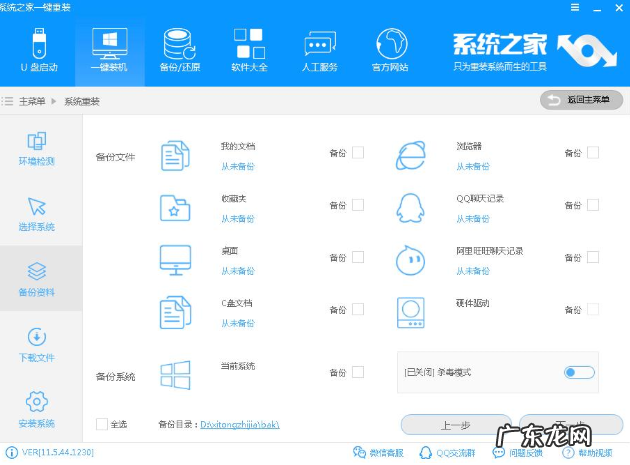Click the version info icon
The image size is (630, 465).
click(12, 453)
